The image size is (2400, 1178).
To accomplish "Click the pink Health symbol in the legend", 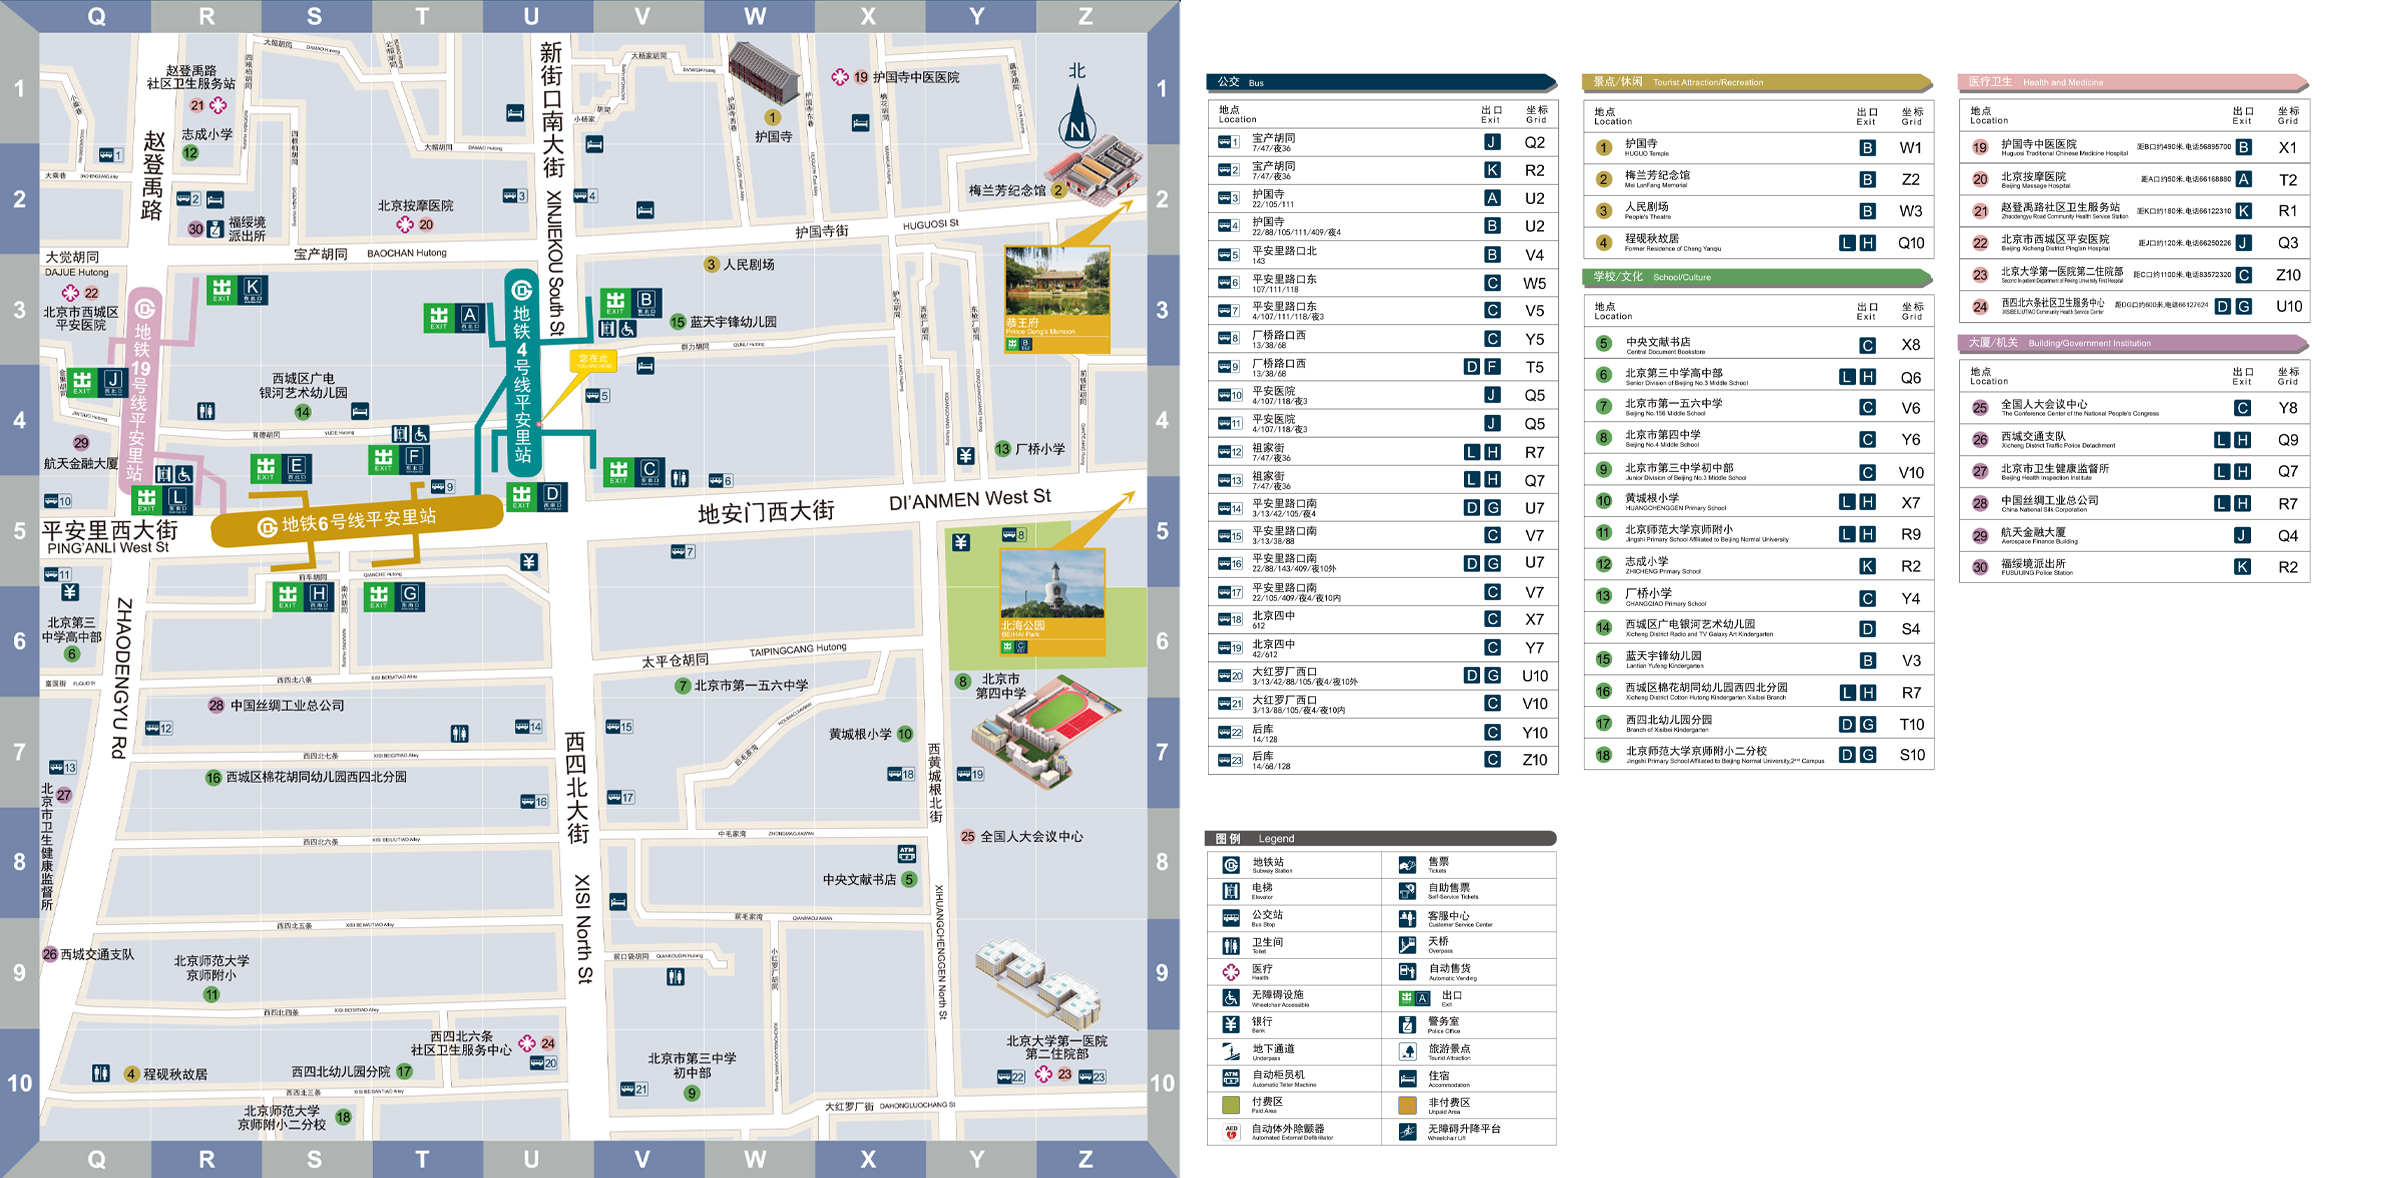I will pos(1231,971).
